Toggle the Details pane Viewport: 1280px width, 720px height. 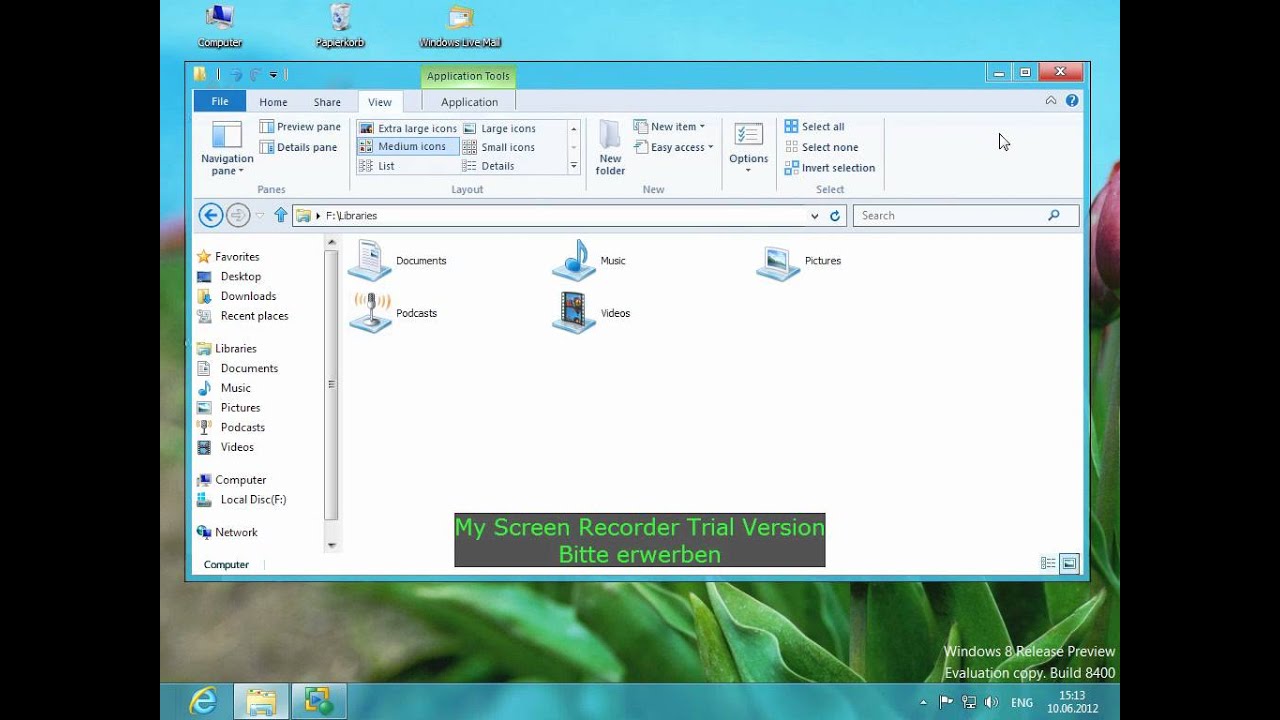click(x=298, y=147)
